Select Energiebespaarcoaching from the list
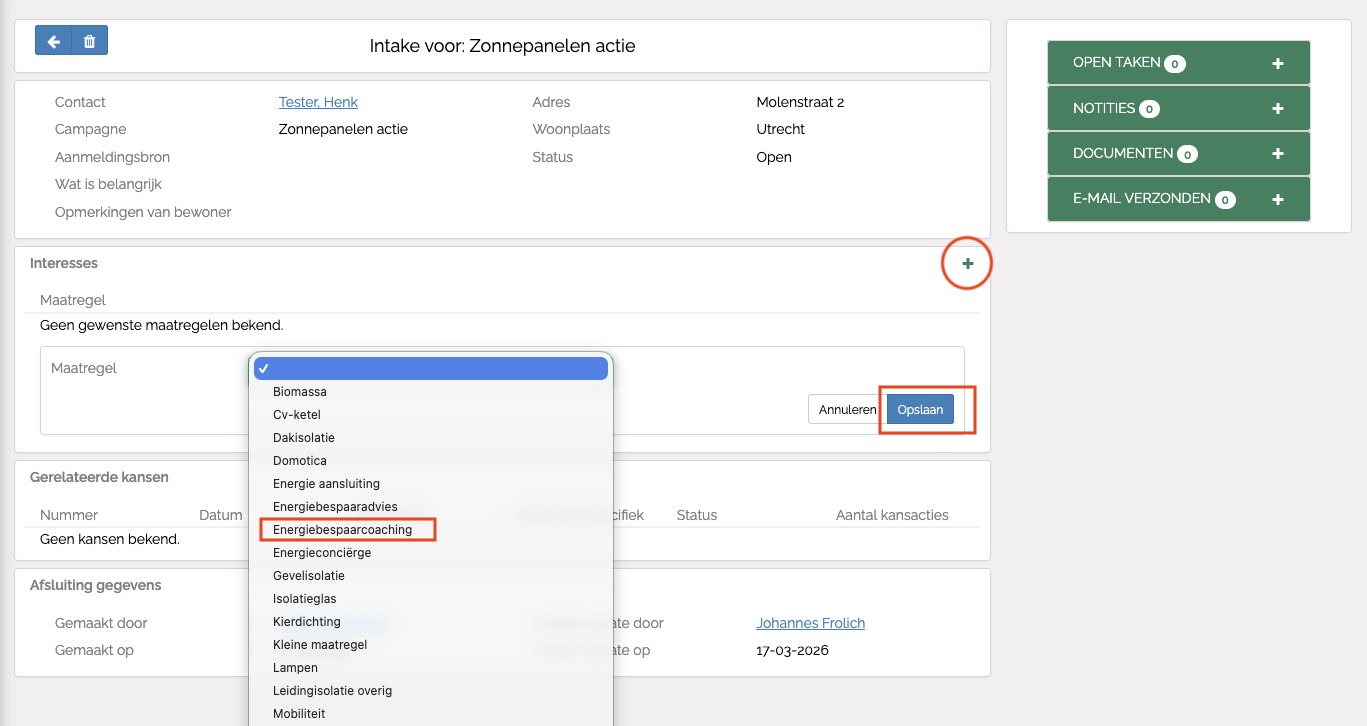Image resolution: width=1367 pixels, height=726 pixels. [342, 530]
